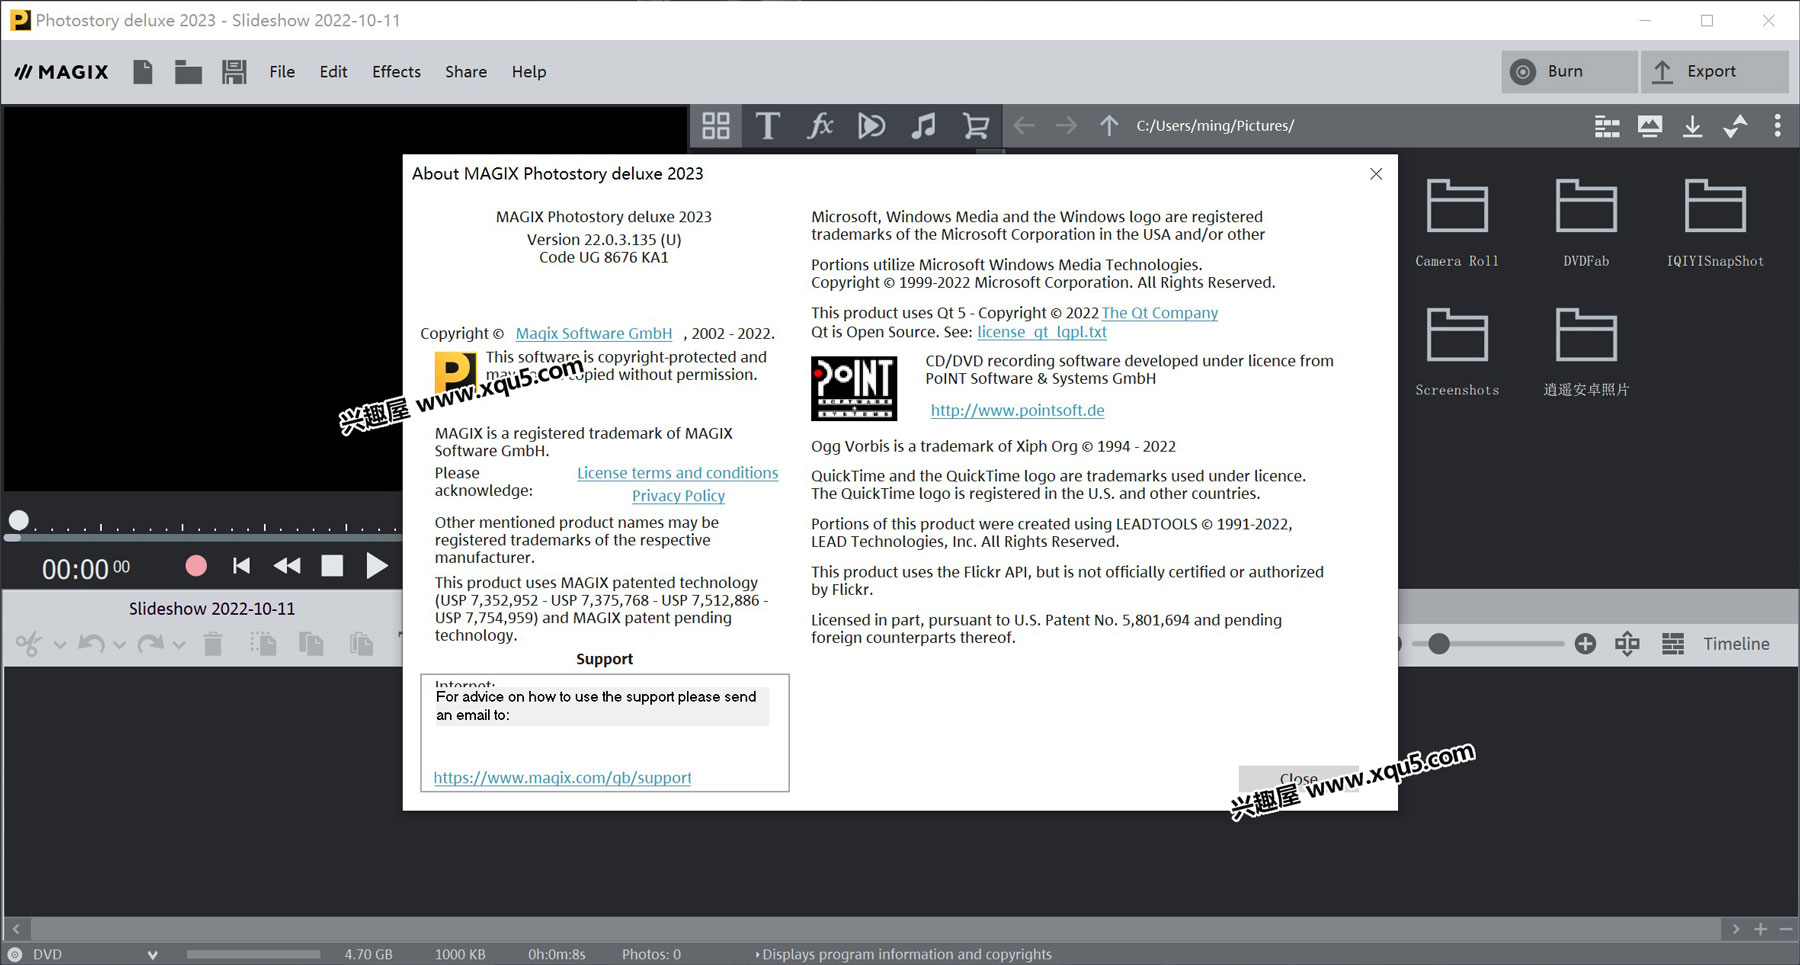Screen dimensions: 1800x965
Task: Click the timeline zoom slider handle
Action: click(1439, 644)
